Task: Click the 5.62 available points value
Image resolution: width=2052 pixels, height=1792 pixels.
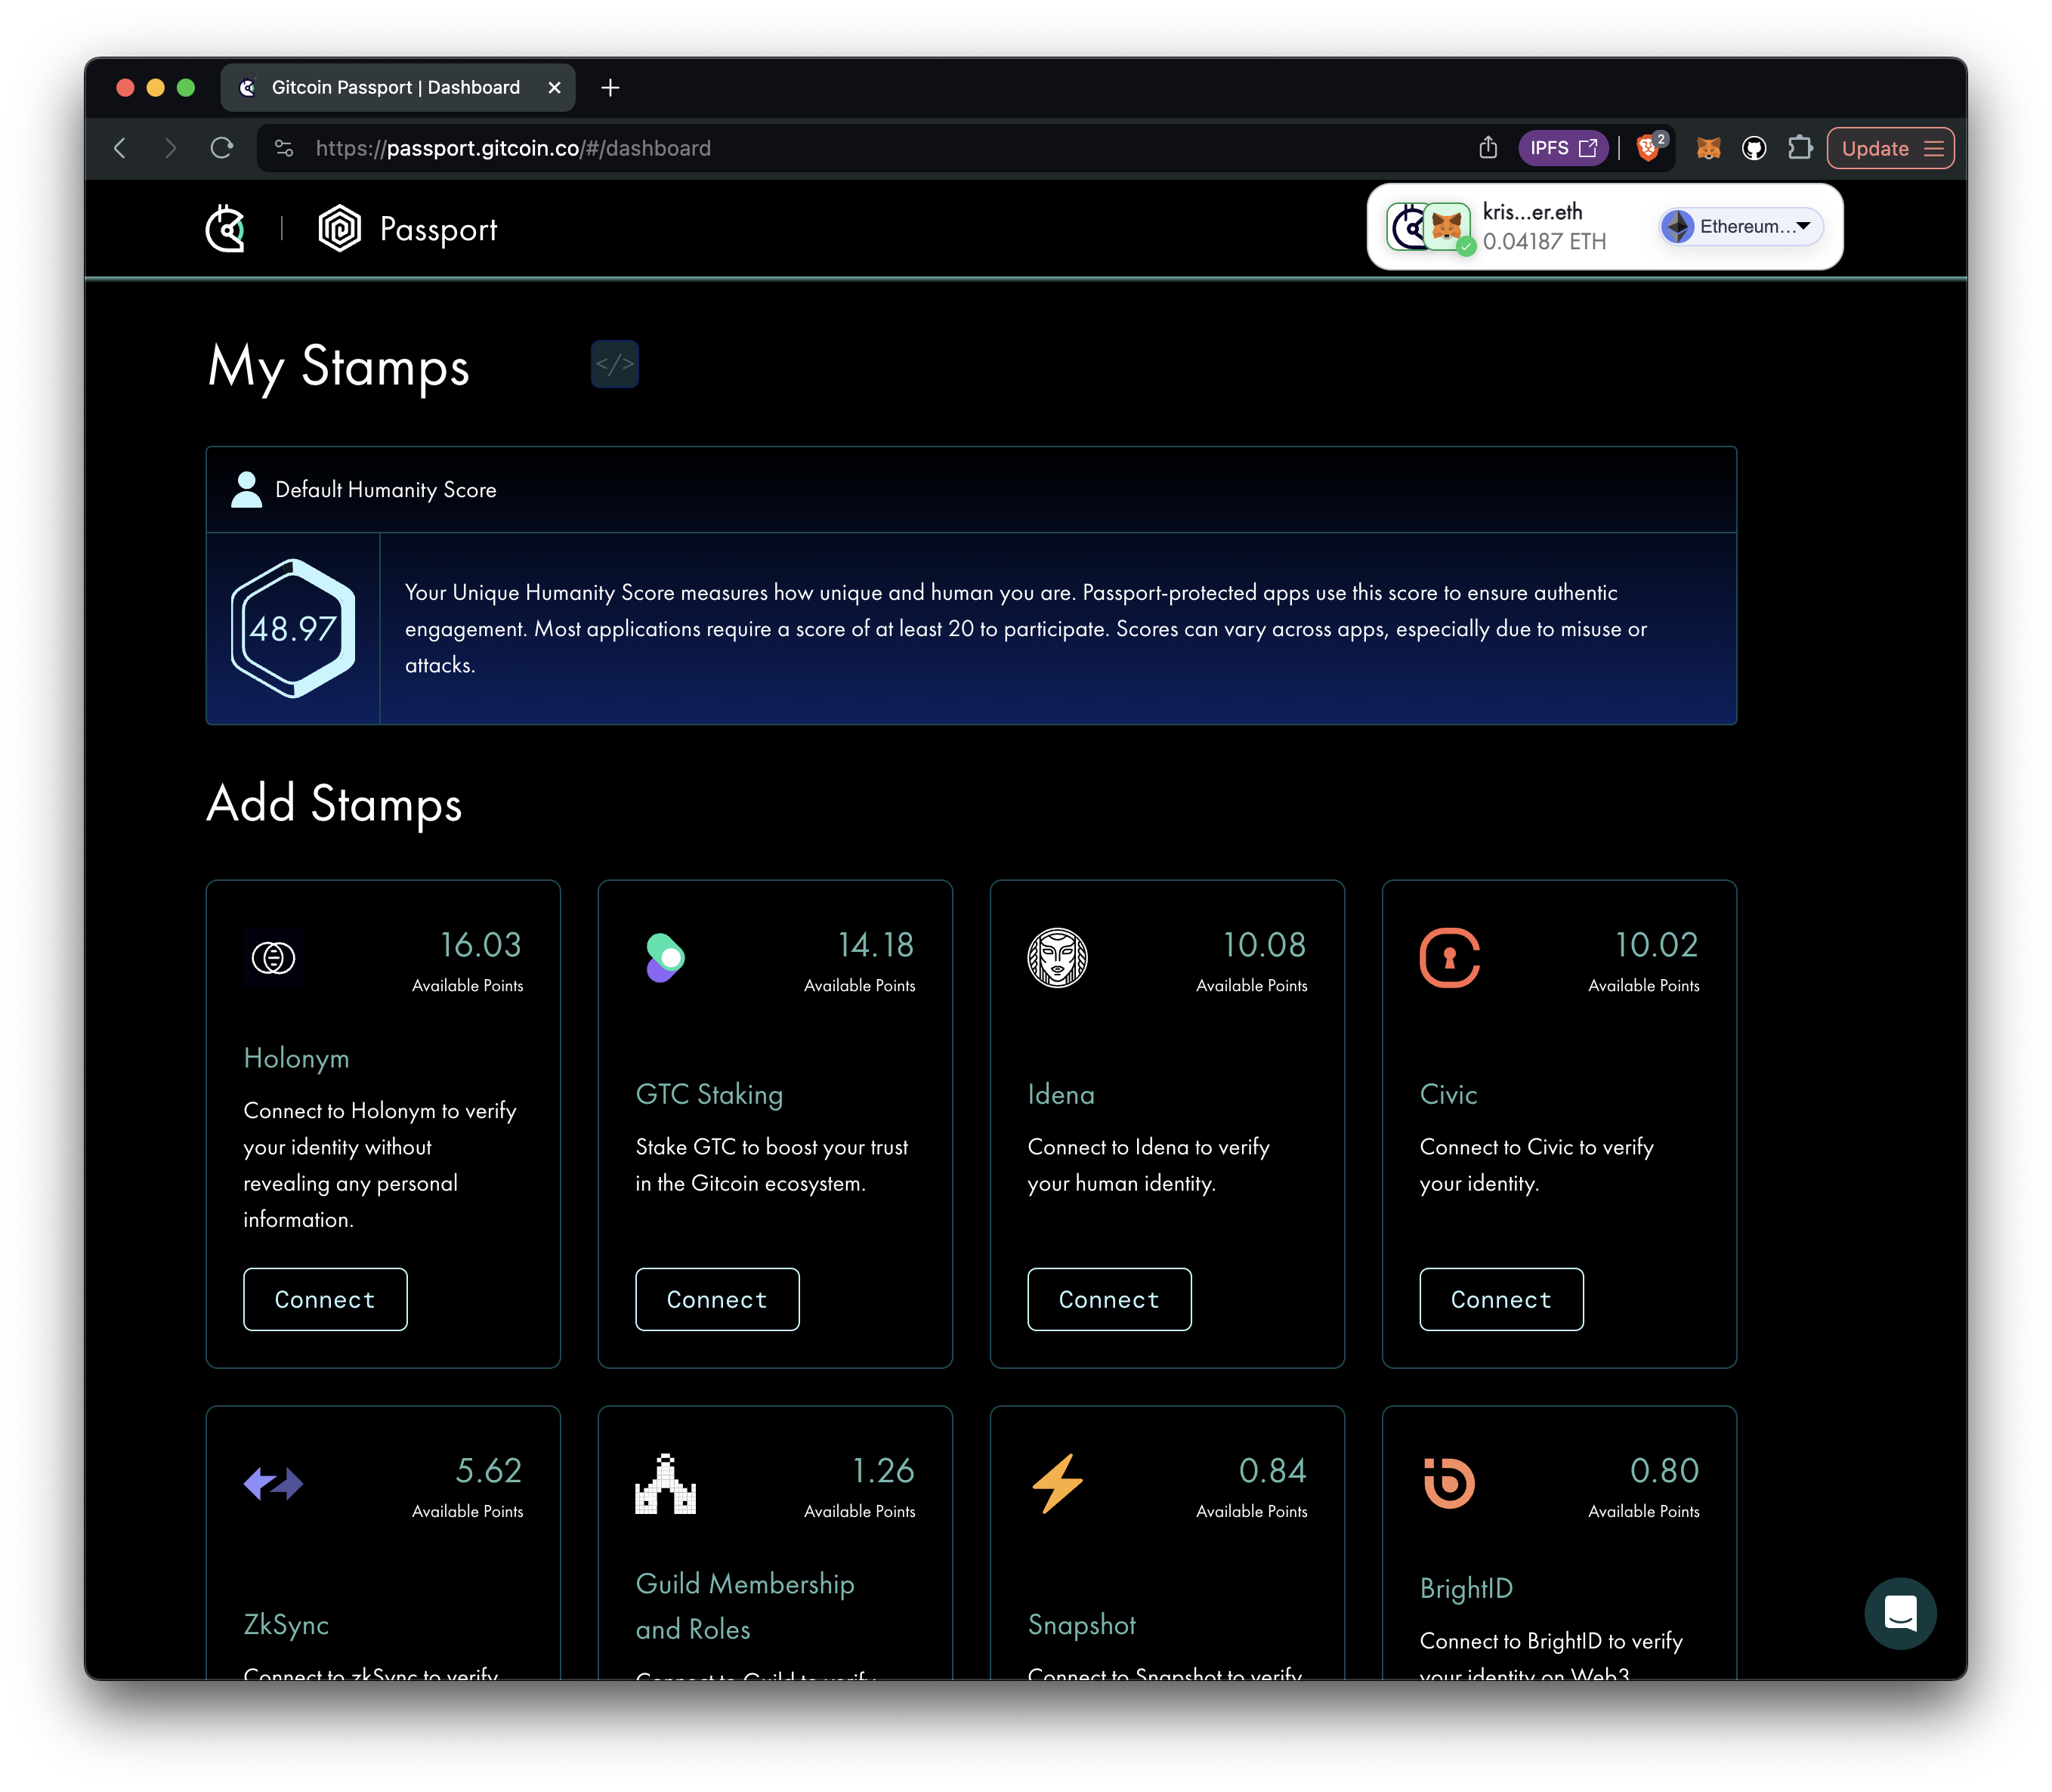Action: (x=489, y=1471)
